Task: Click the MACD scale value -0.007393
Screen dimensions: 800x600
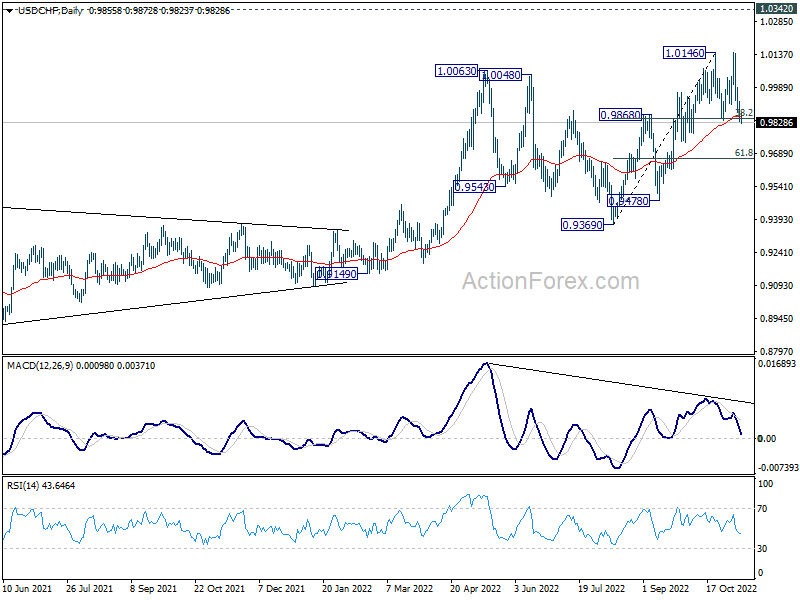Action: pyautogui.click(x=777, y=468)
